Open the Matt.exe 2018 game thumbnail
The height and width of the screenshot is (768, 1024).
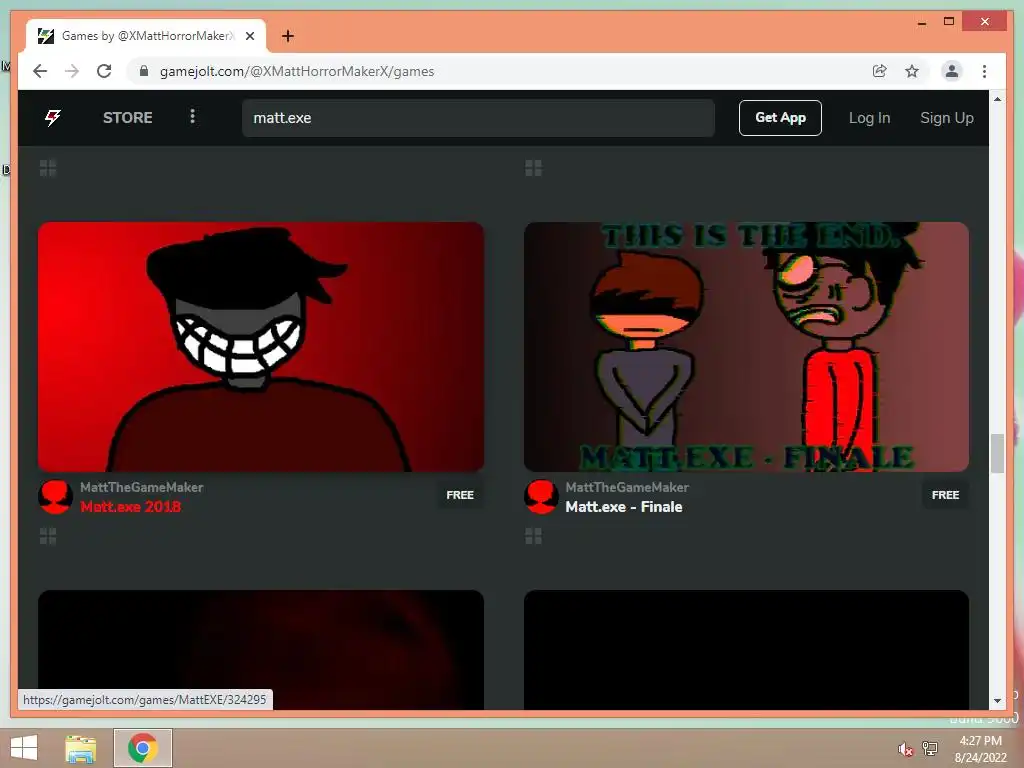point(261,347)
